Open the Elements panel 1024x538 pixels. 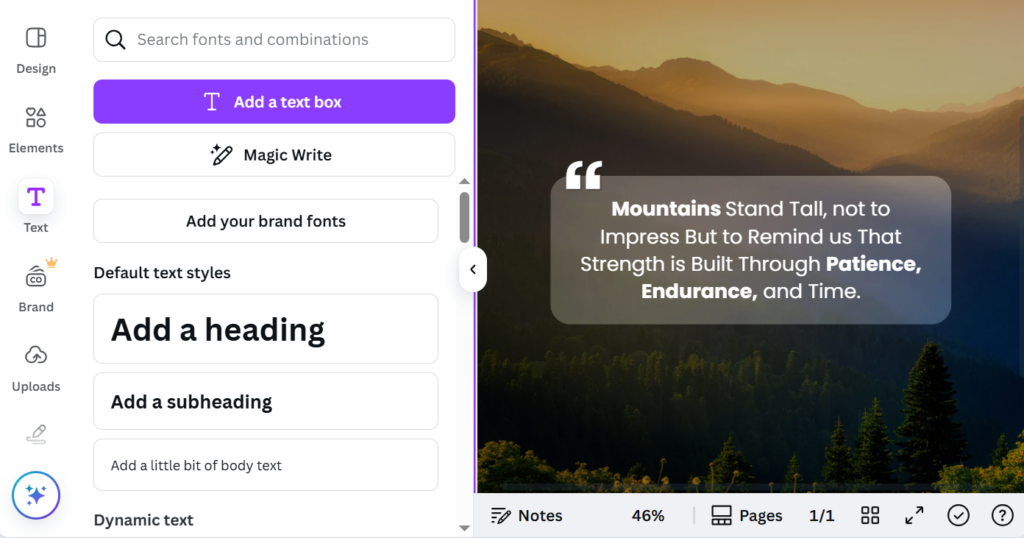(36, 129)
